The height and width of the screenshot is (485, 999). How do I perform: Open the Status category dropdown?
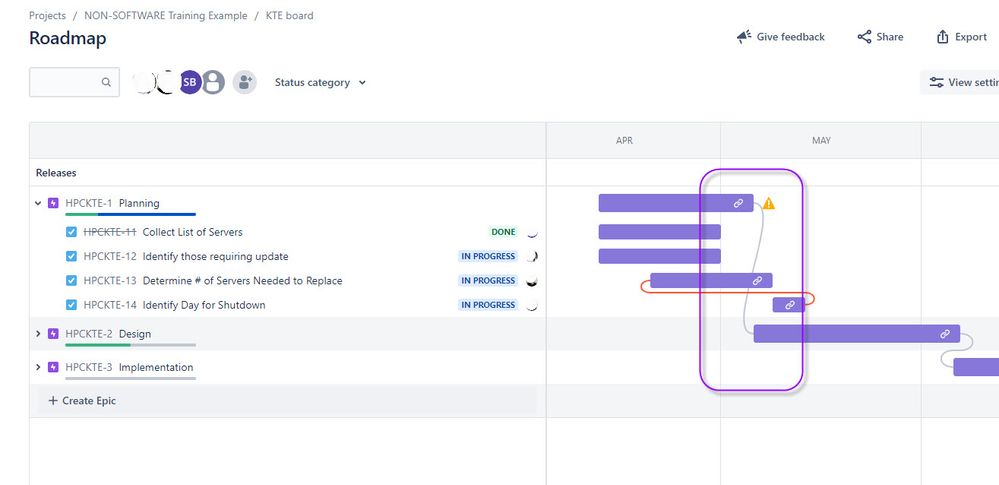(320, 82)
